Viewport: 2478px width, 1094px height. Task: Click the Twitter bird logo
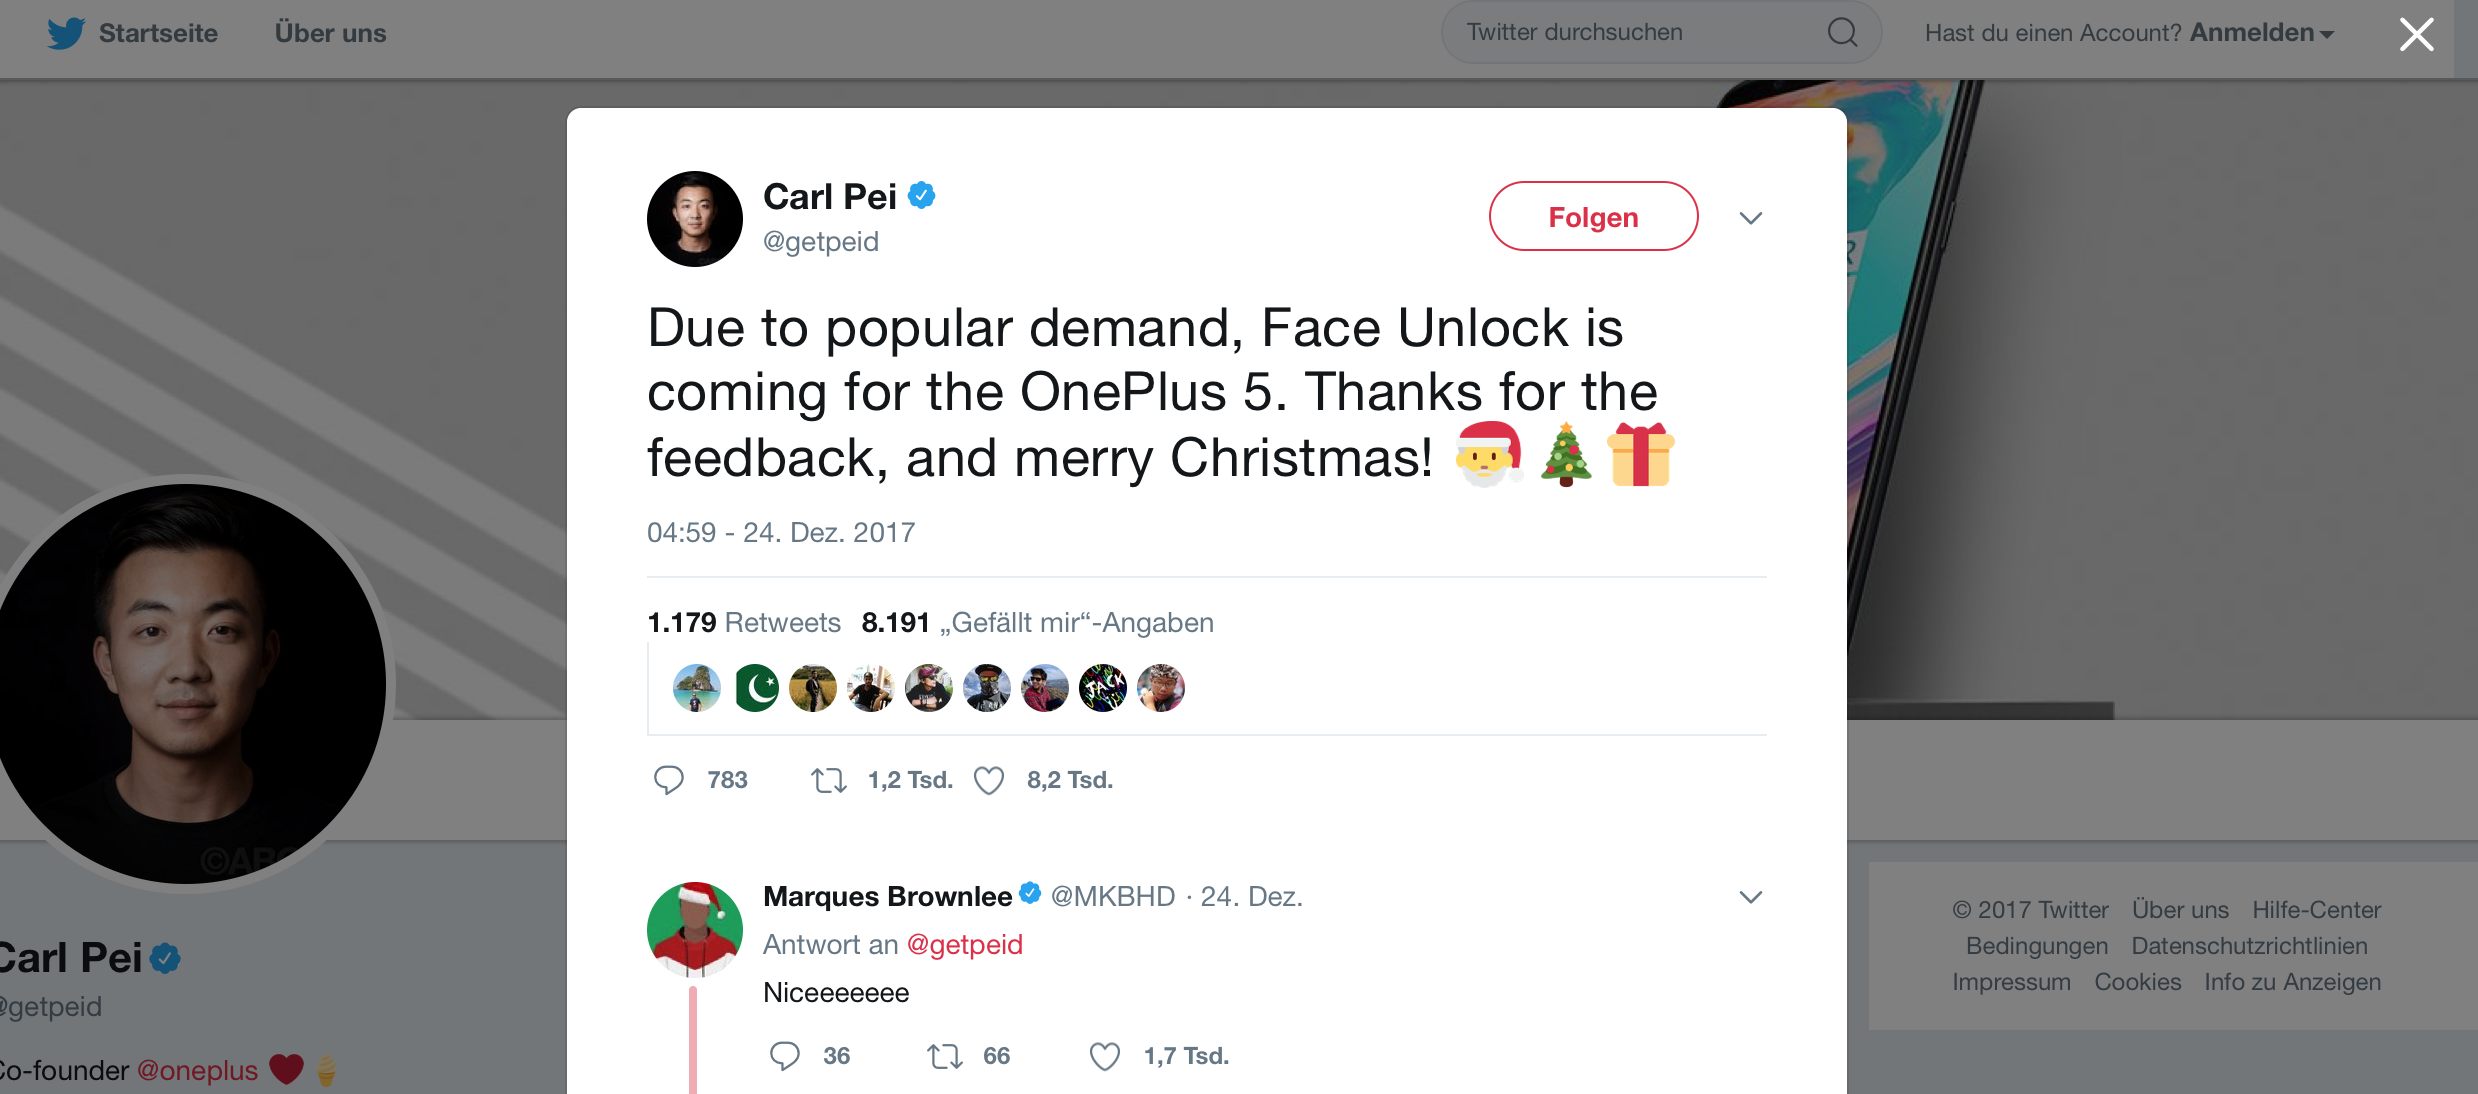[x=66, y=33]
